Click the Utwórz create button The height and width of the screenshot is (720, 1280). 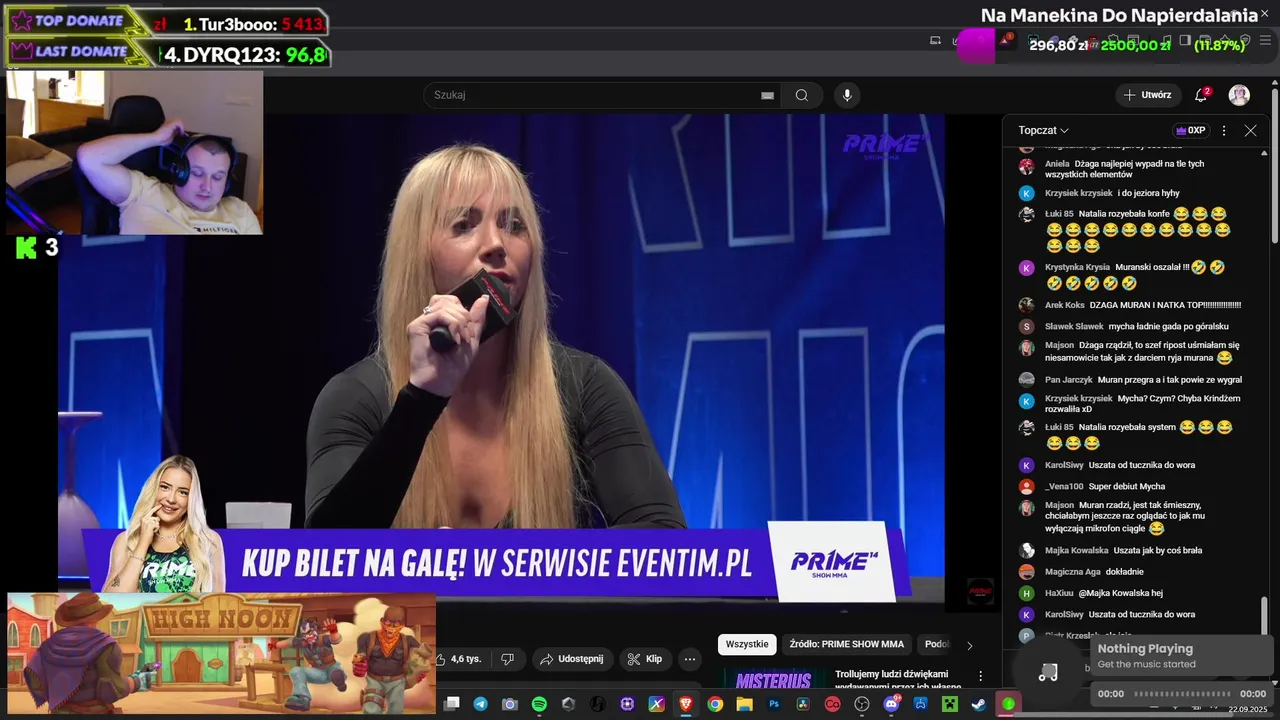point(1147,95)
